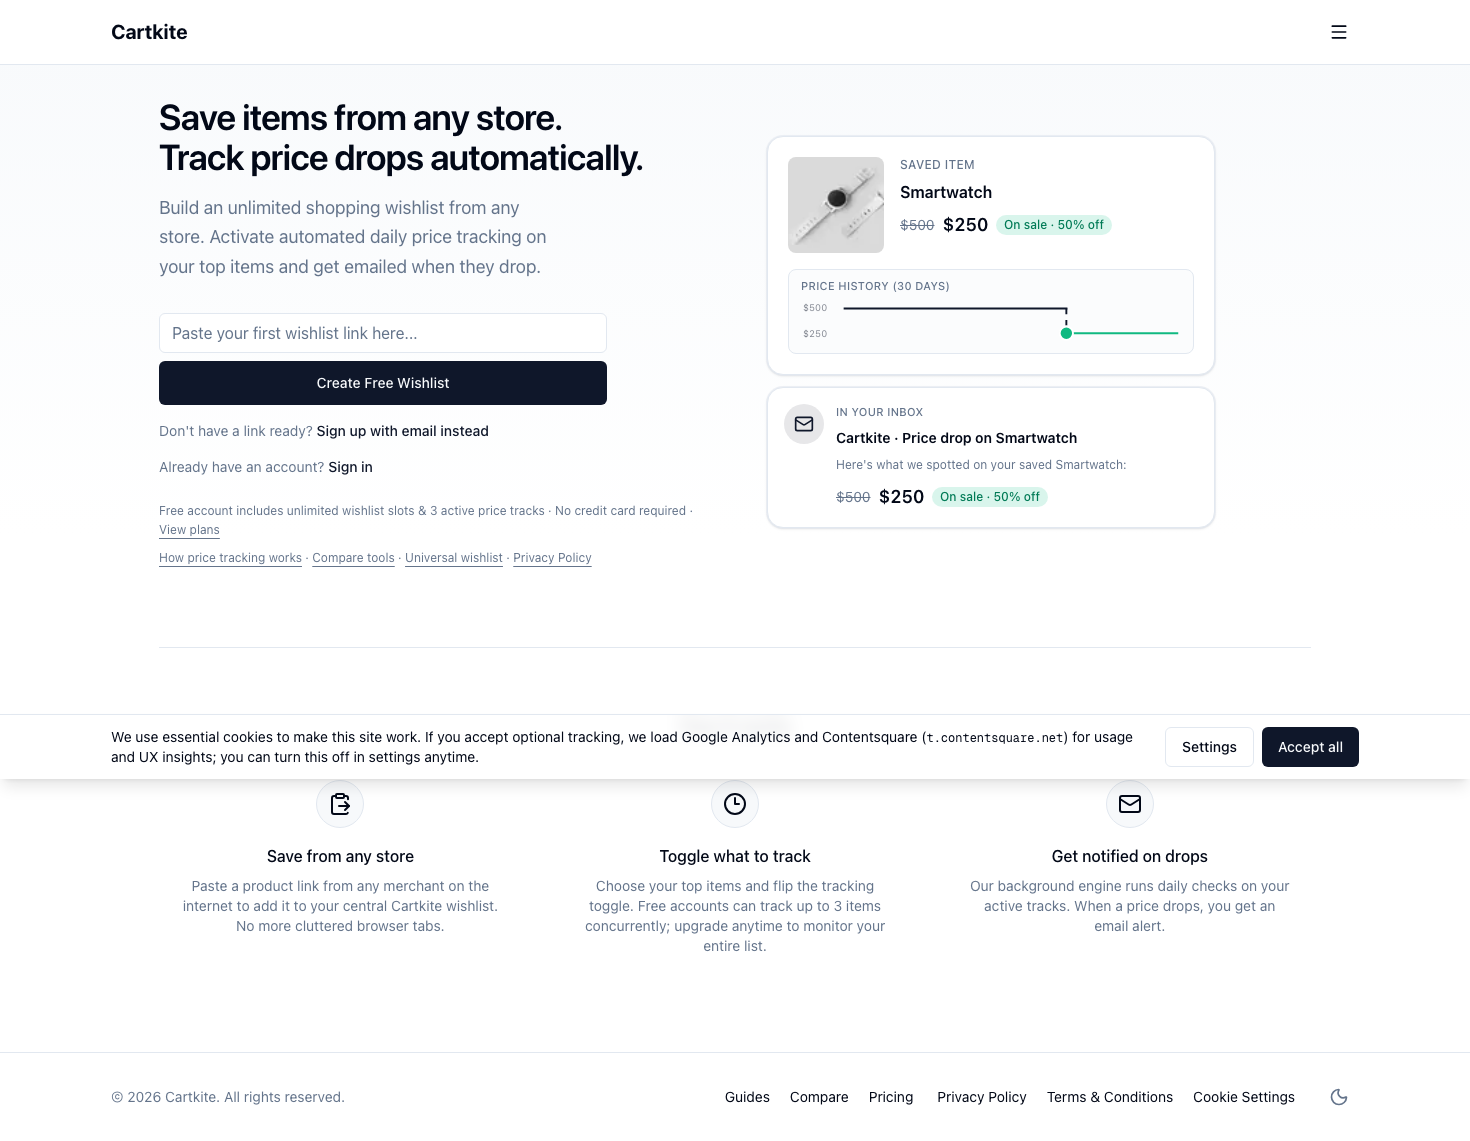
Task: Open Guides in footer navigation
Action: tap(747, 1097)
